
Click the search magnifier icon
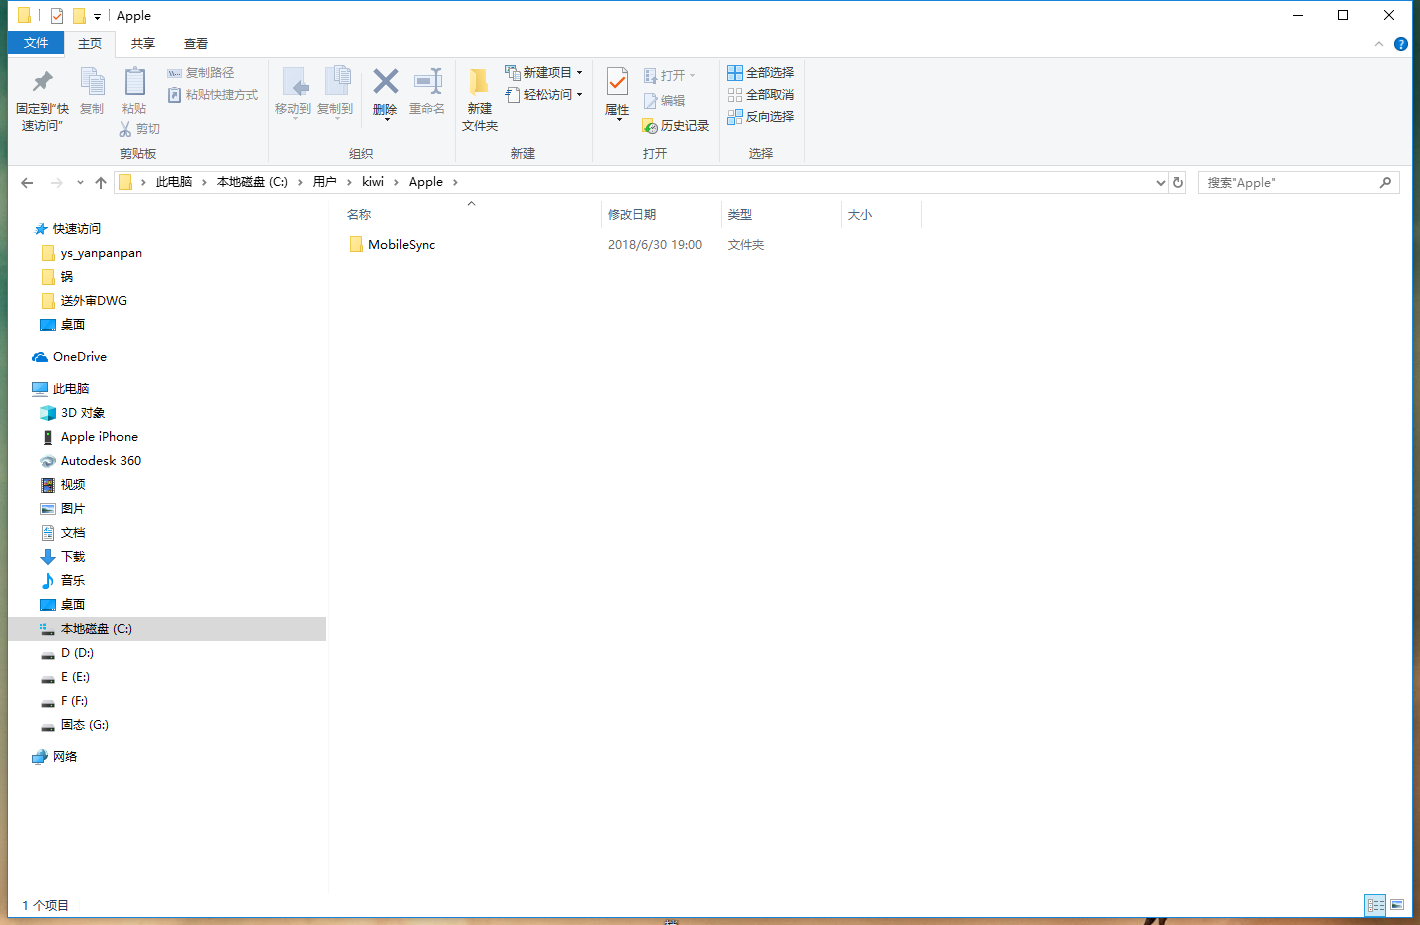(x=1385, y=183)
